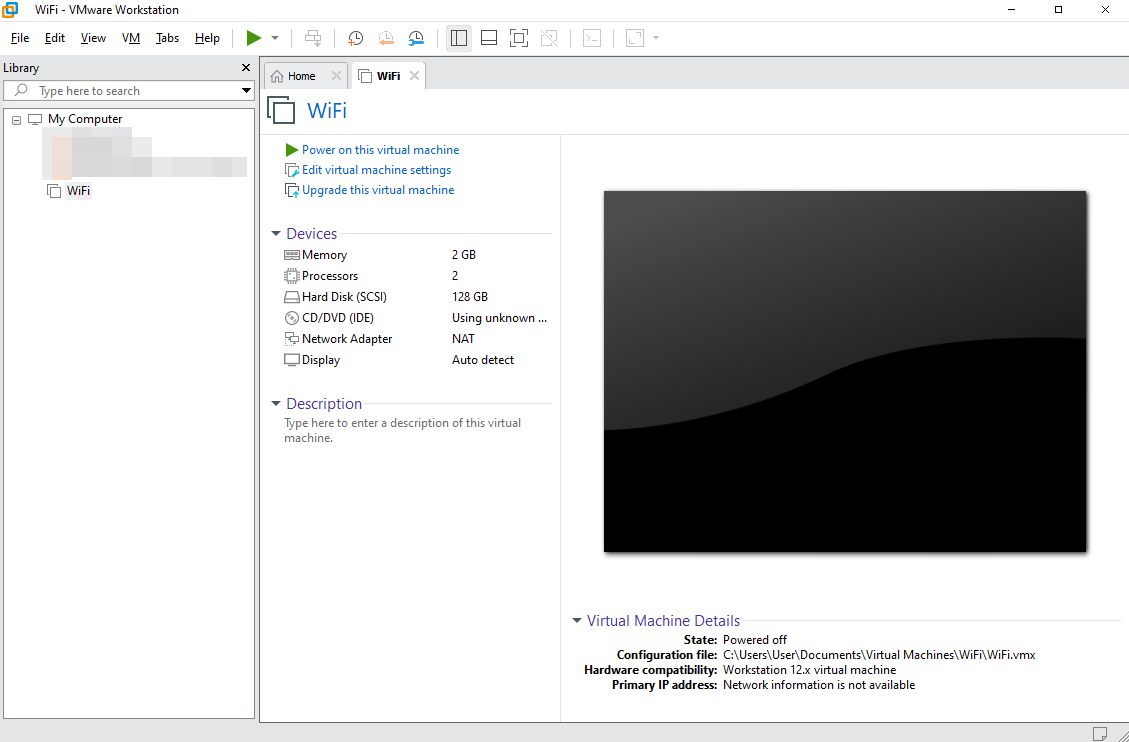This screenshot has height=742, width=1129.
Task: Click Upgrade this virtual machine
Action: [x=378, y=190]
